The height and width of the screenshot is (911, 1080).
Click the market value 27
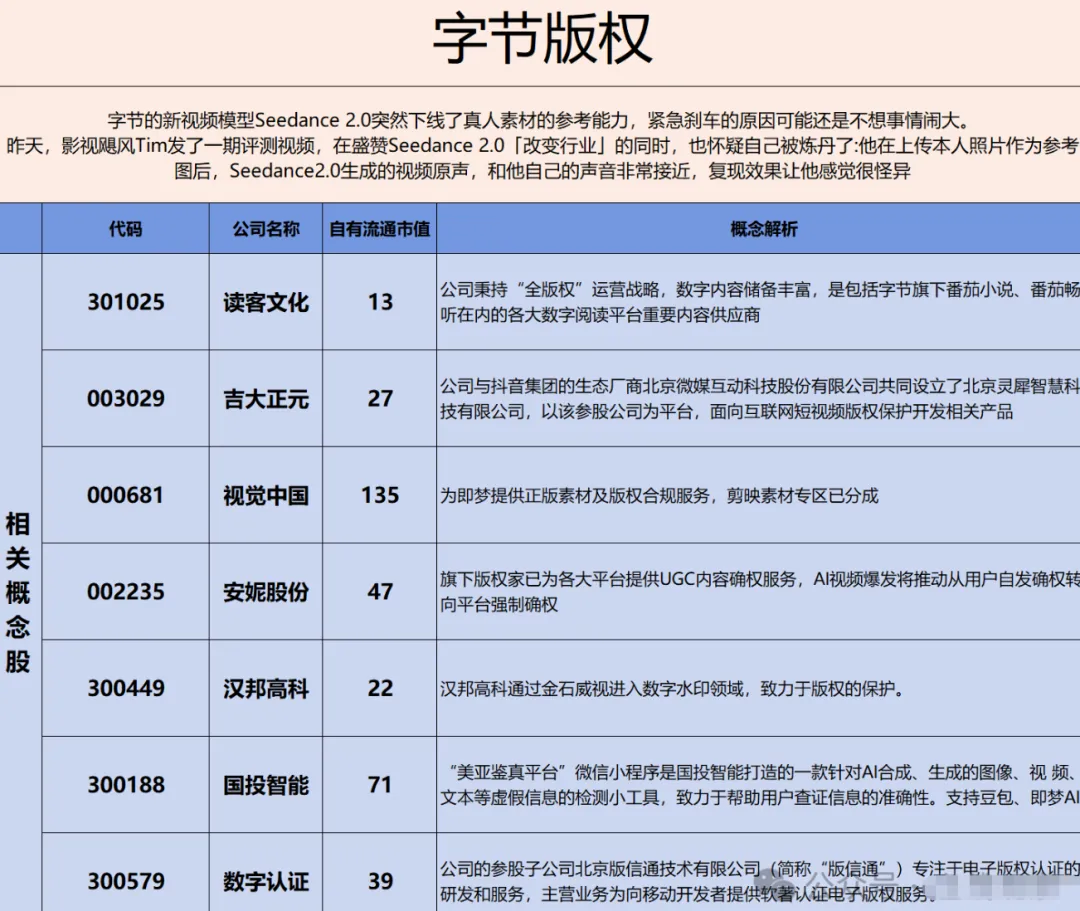(380, 398)
